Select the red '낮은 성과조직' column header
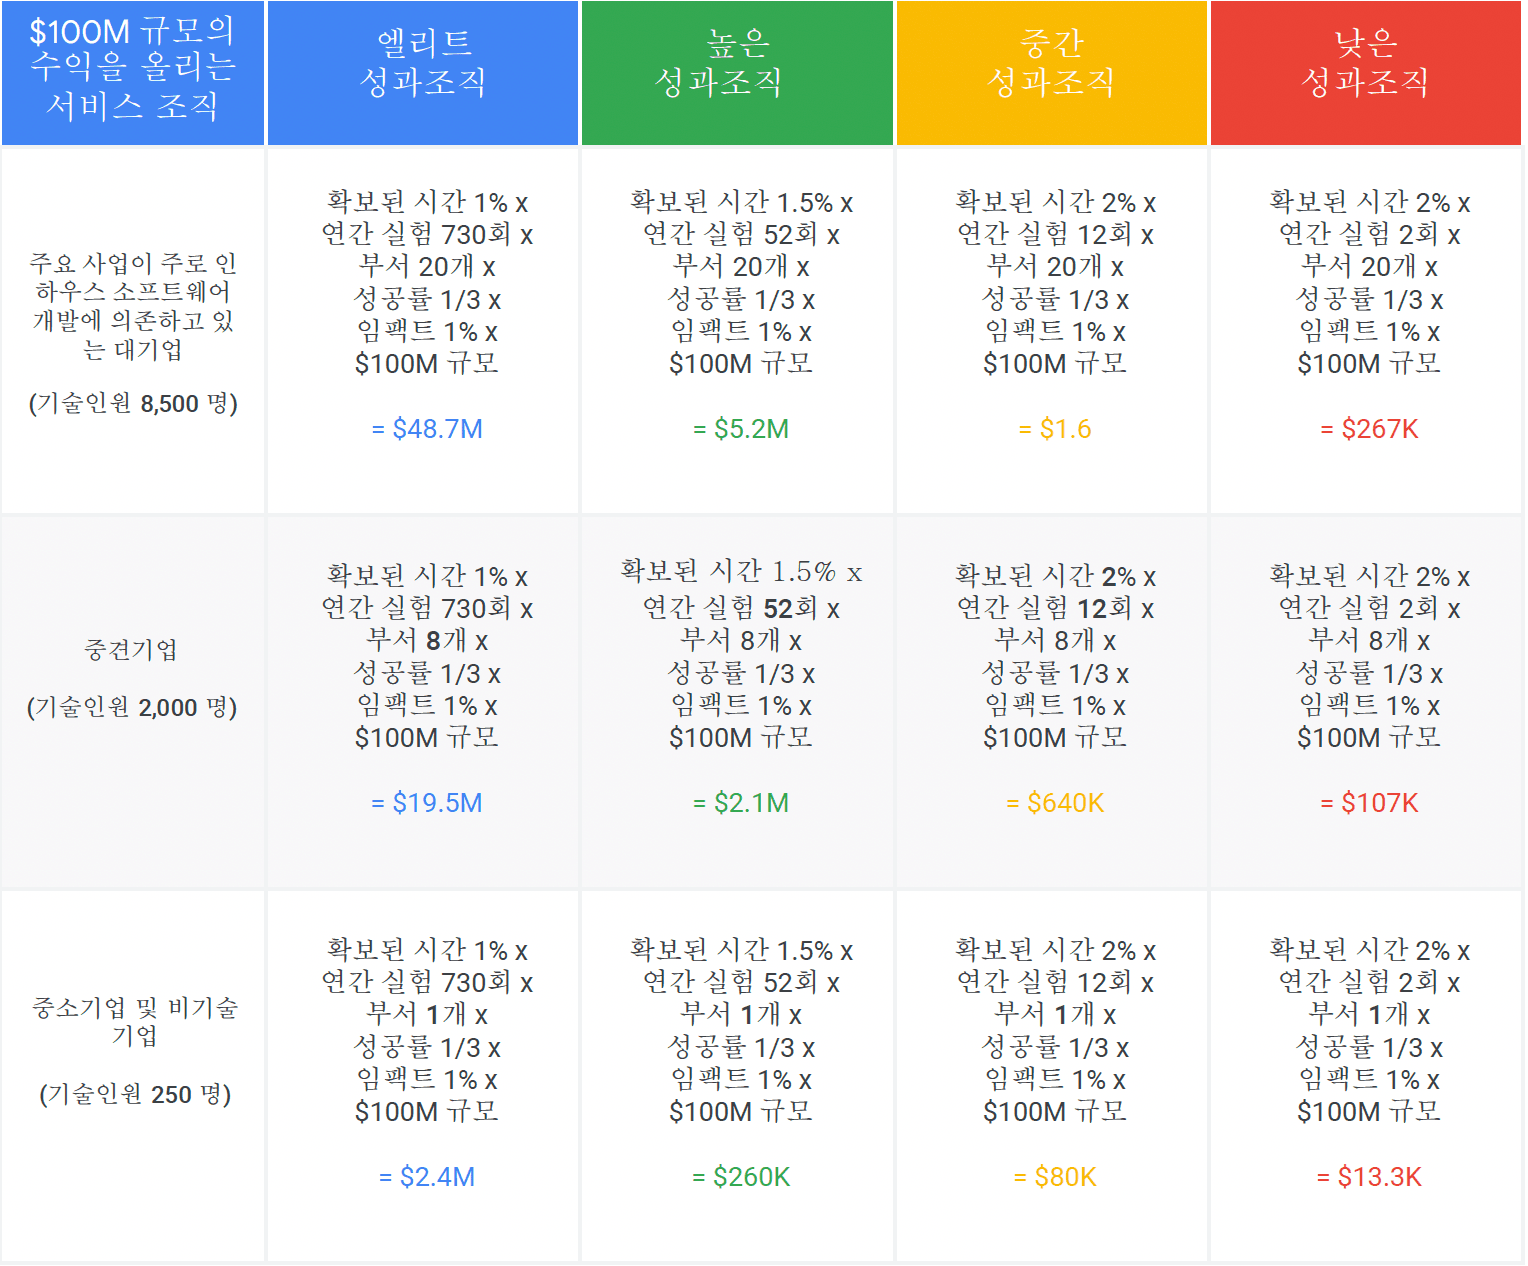Viewport: 1528px width, 1266px height. click(1366, 73)
